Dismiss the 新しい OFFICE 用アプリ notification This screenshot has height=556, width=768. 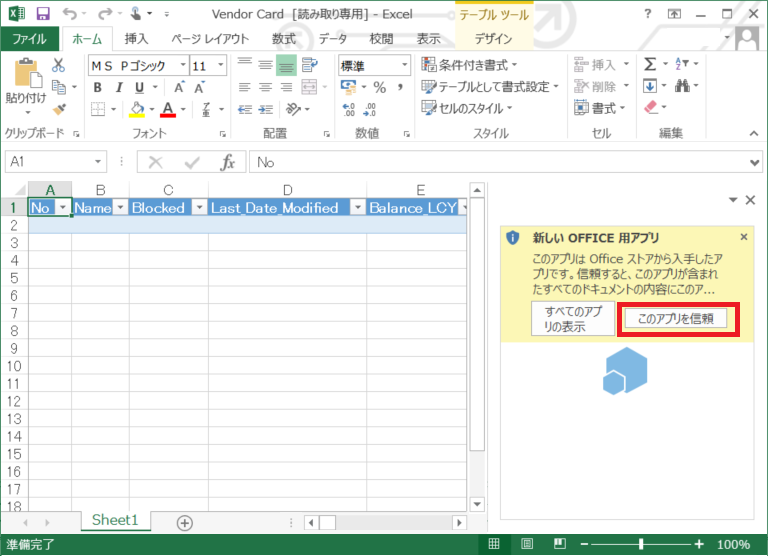click(744, 237)
